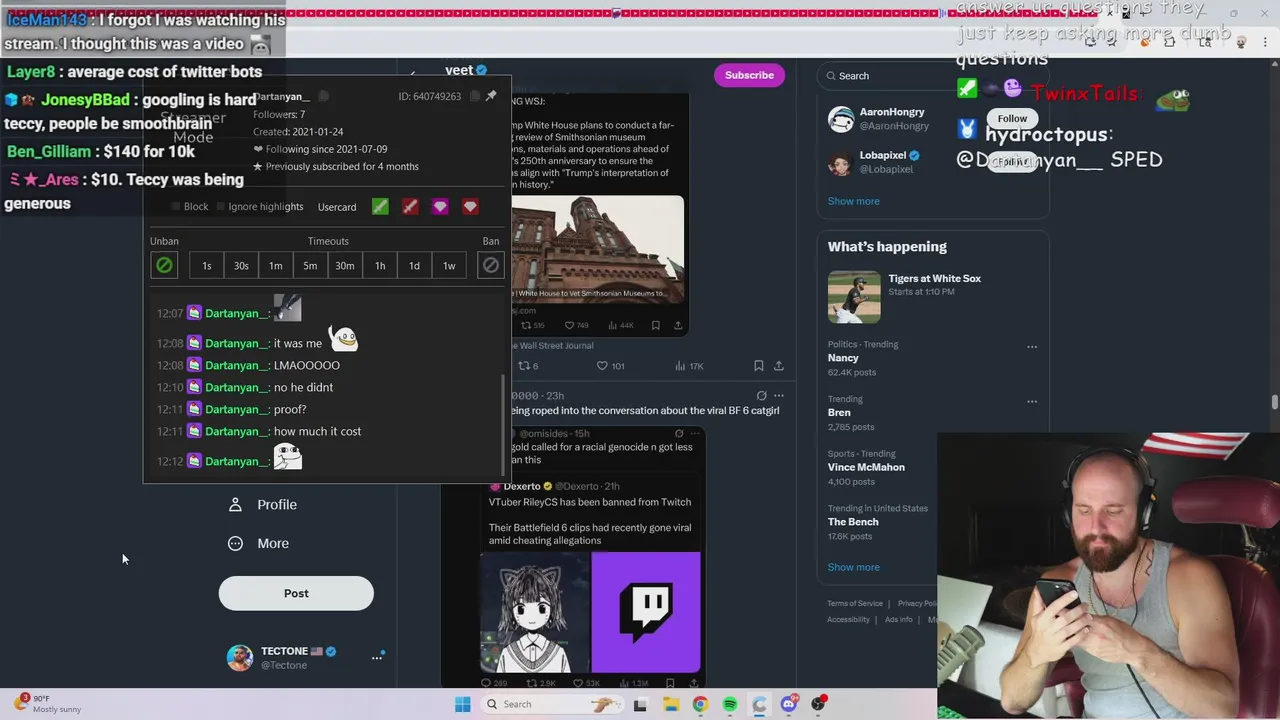Pin the Dartanyan__ usercard popup
Viewport: 1280px width, 720px height.
[491, 96]
